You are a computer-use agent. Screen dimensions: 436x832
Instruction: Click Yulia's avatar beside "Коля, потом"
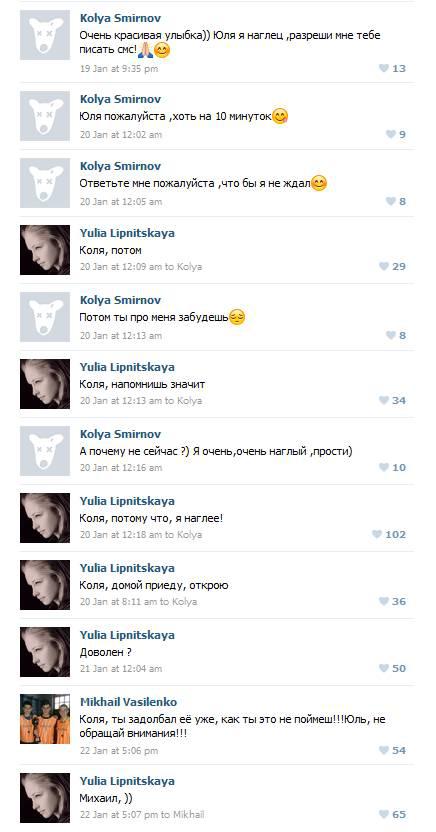pyautogui.click(x=45, y=250)
